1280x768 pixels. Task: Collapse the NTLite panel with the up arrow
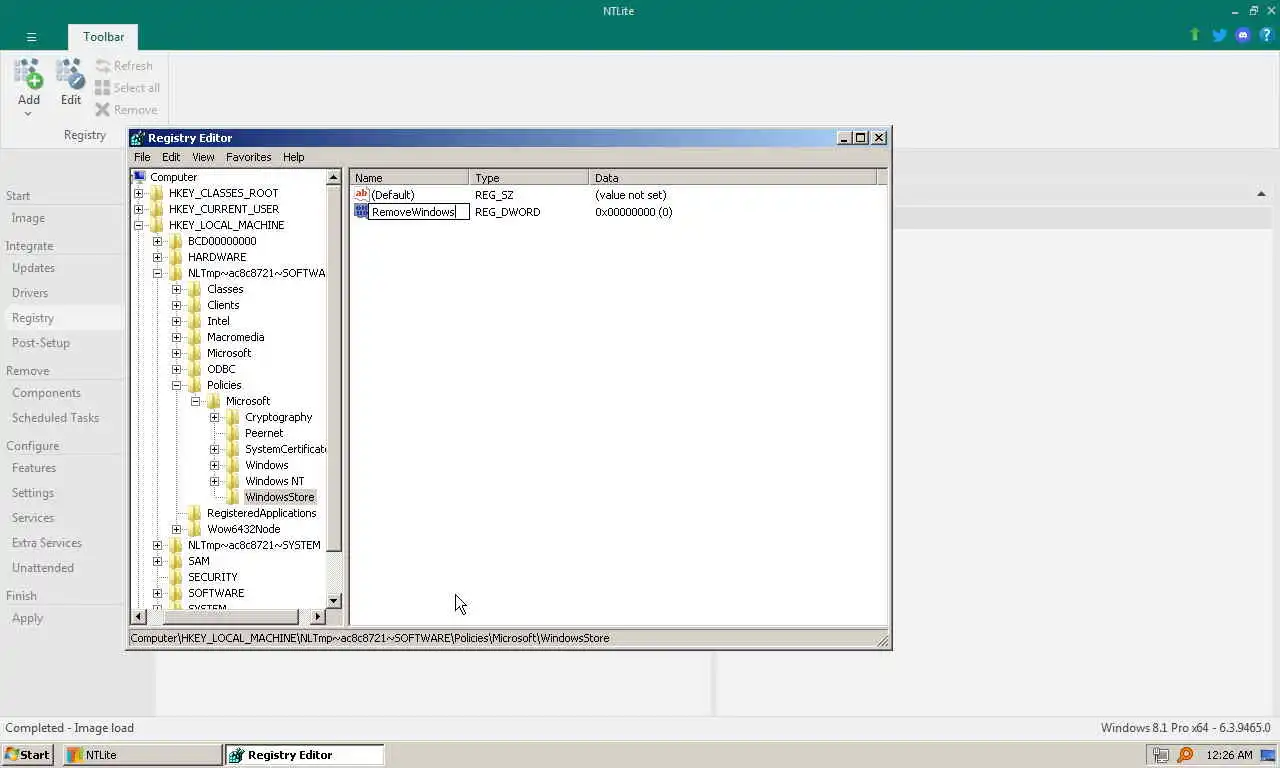(x=1261, y=194)
